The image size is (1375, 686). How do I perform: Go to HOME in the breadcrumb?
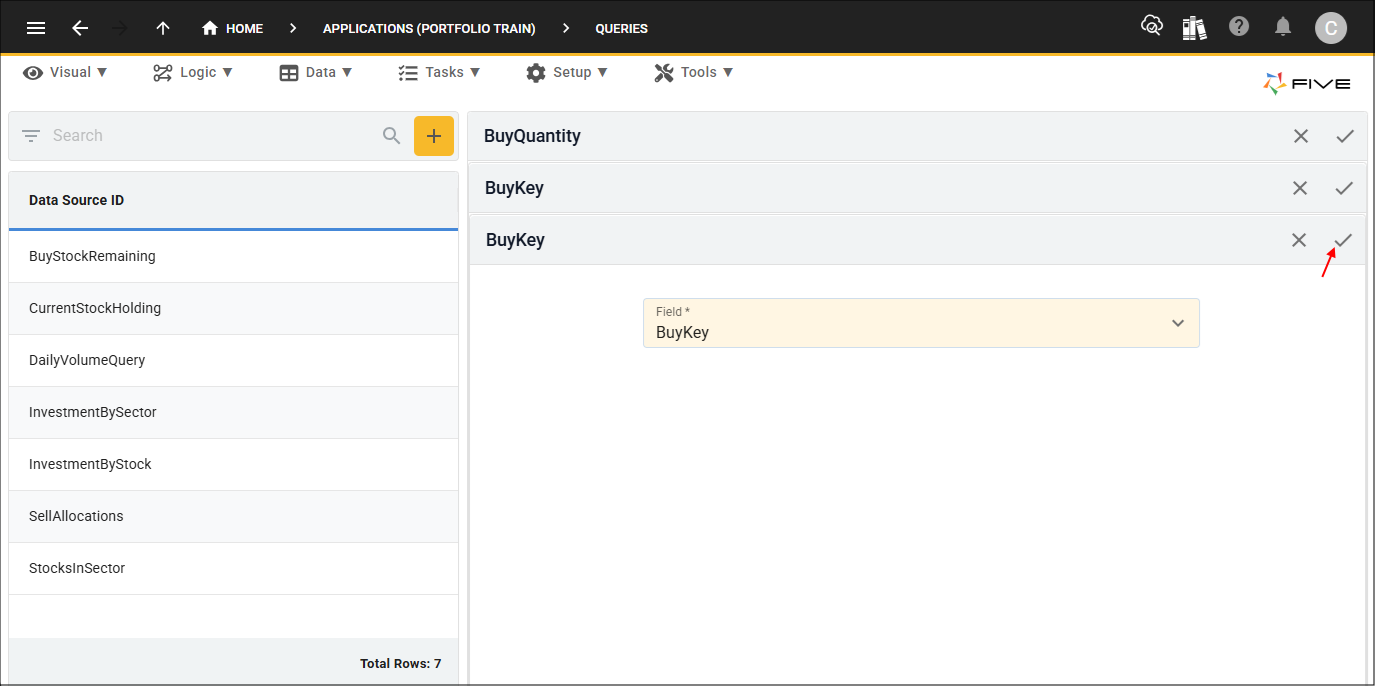[232, 28]
